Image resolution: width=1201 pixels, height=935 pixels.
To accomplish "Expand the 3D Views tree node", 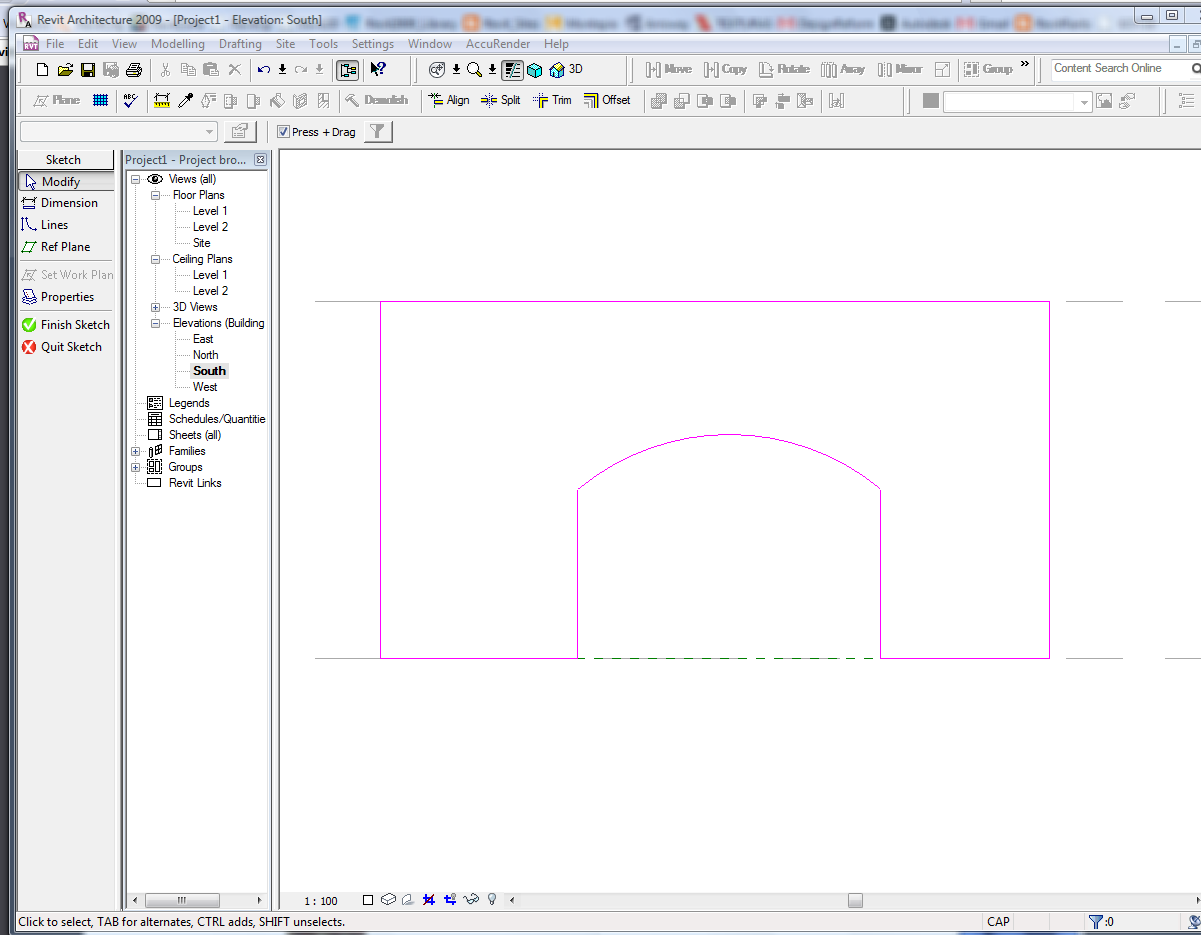I will (x=156, y=307).
